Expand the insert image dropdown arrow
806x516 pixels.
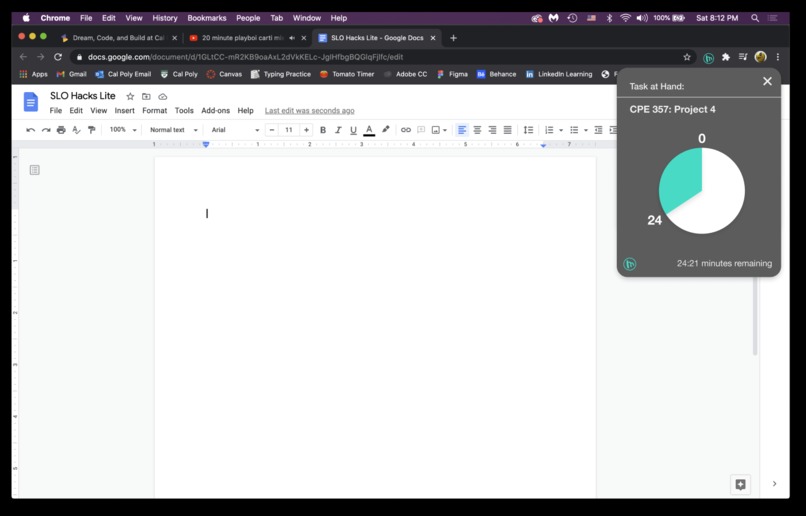(x=445, y=131)
